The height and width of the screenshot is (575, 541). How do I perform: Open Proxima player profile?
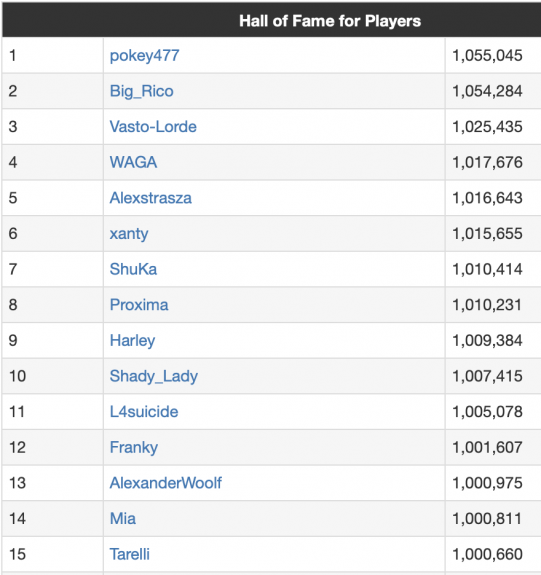(x=139, y=305)
